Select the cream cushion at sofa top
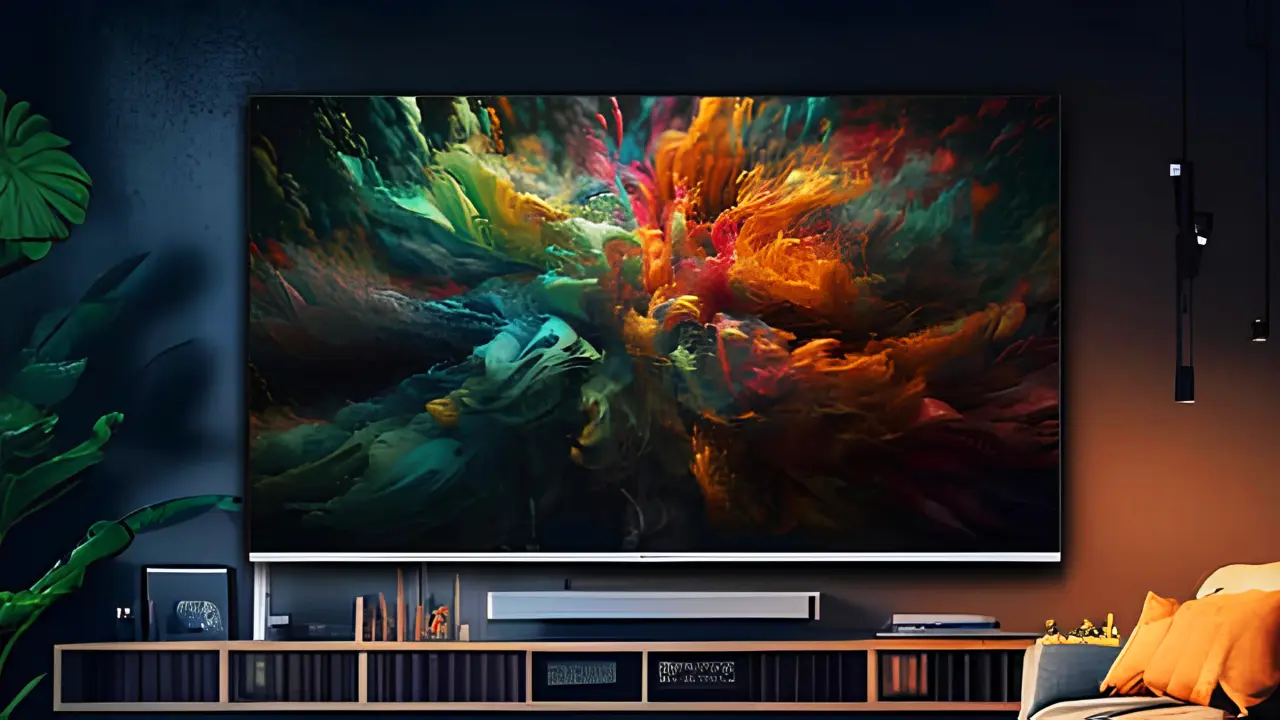 pos(1240,580)
